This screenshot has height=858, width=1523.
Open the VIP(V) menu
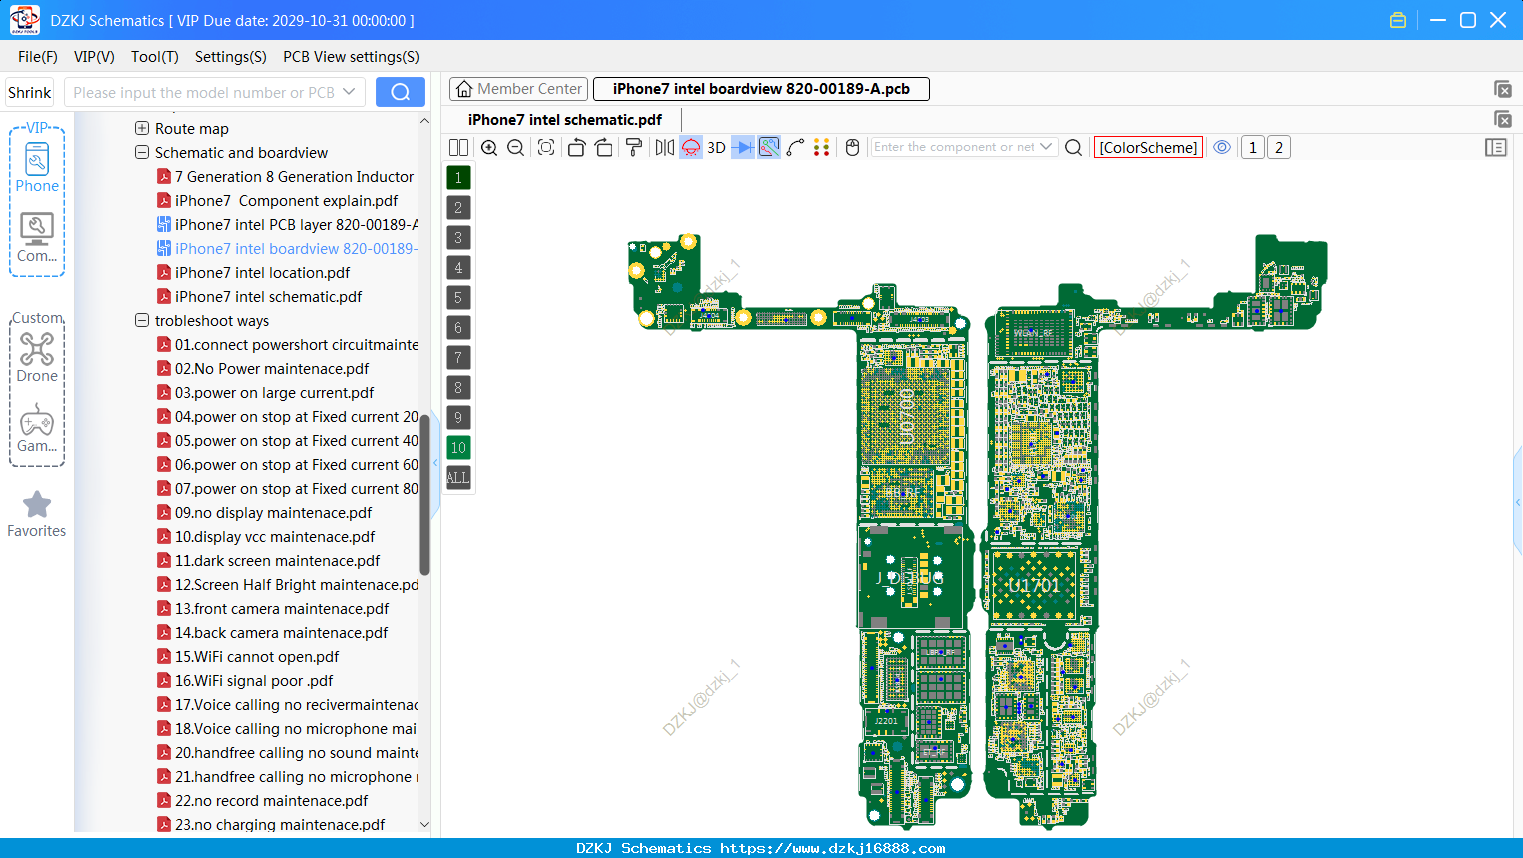click(x=94, y=57)
